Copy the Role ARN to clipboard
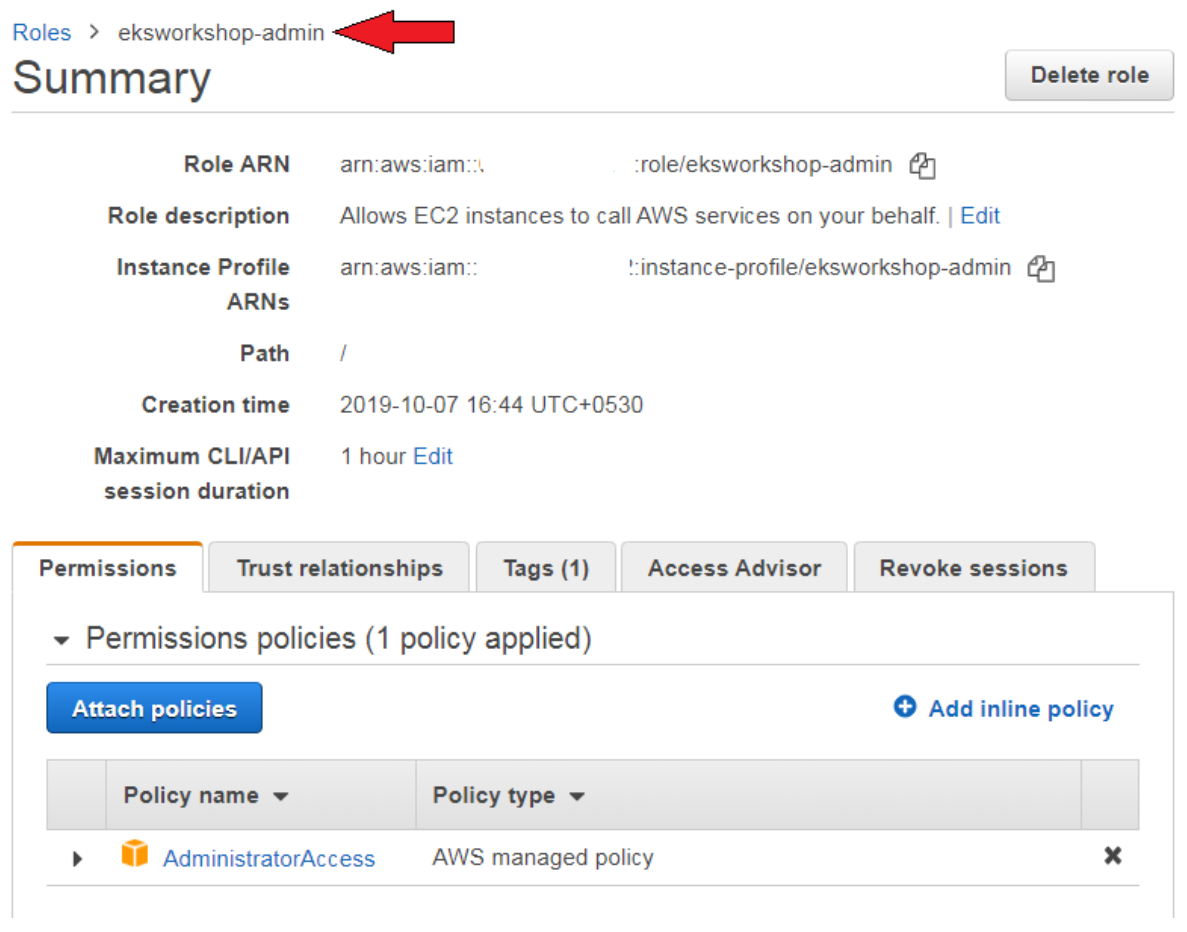This screenshot has height=932, width=1187. (x=922, y=165)
